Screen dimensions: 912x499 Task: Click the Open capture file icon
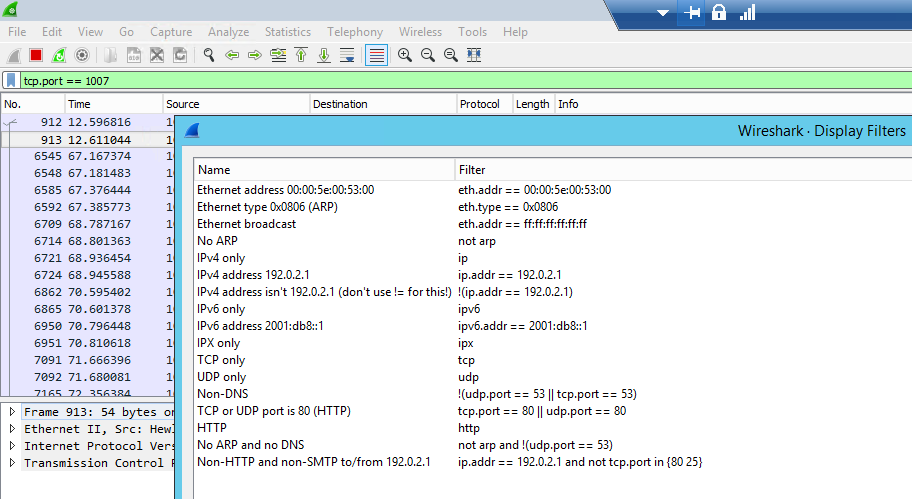point(111,55)
